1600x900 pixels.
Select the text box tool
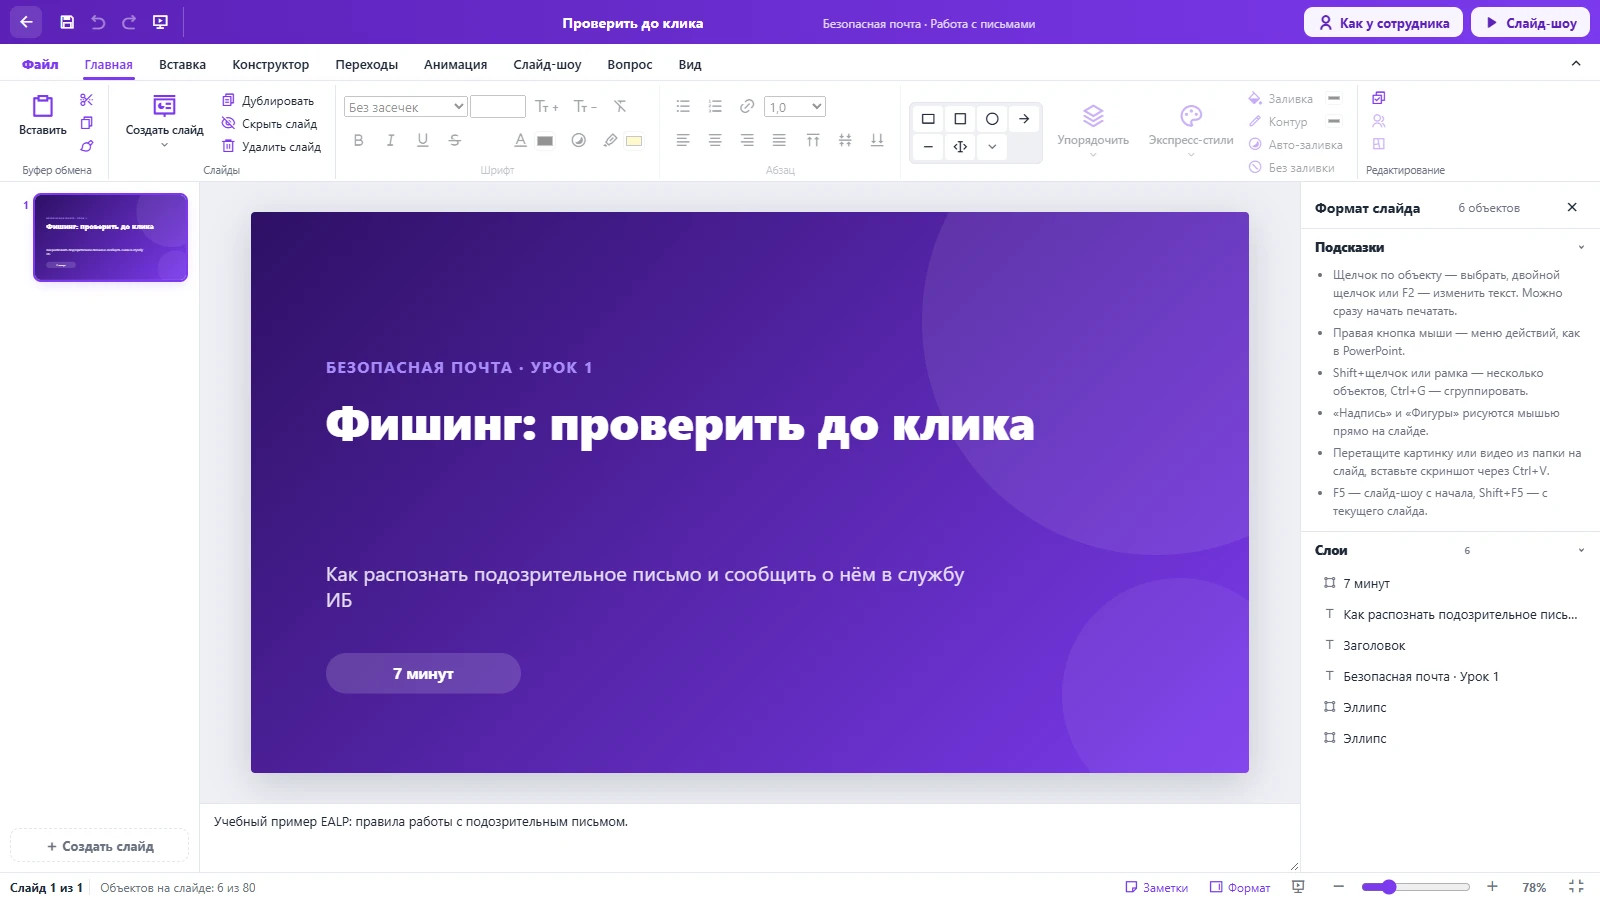pyautogui.click(x=960, y=147)
